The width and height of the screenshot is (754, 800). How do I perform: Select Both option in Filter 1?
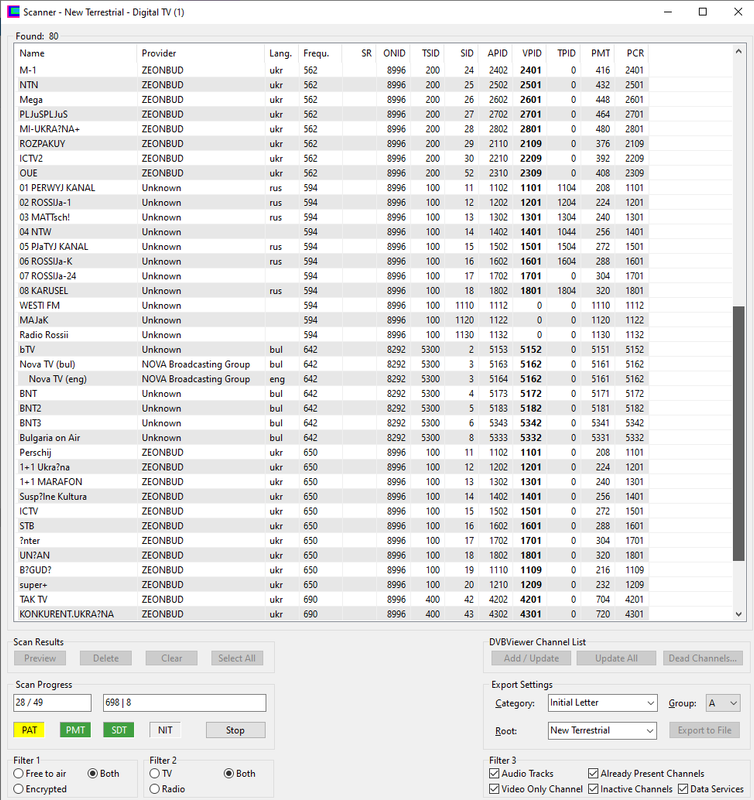[104, 773]
